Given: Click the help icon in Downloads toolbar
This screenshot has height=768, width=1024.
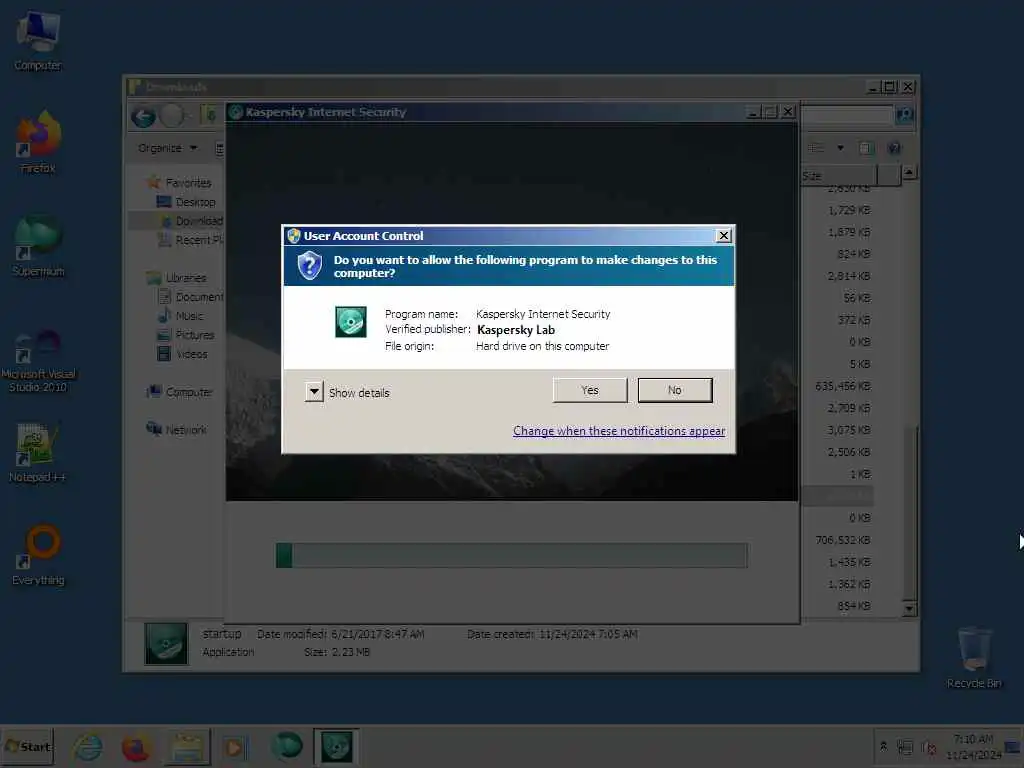Looking at the screenshot, I should tap(895, 148).
